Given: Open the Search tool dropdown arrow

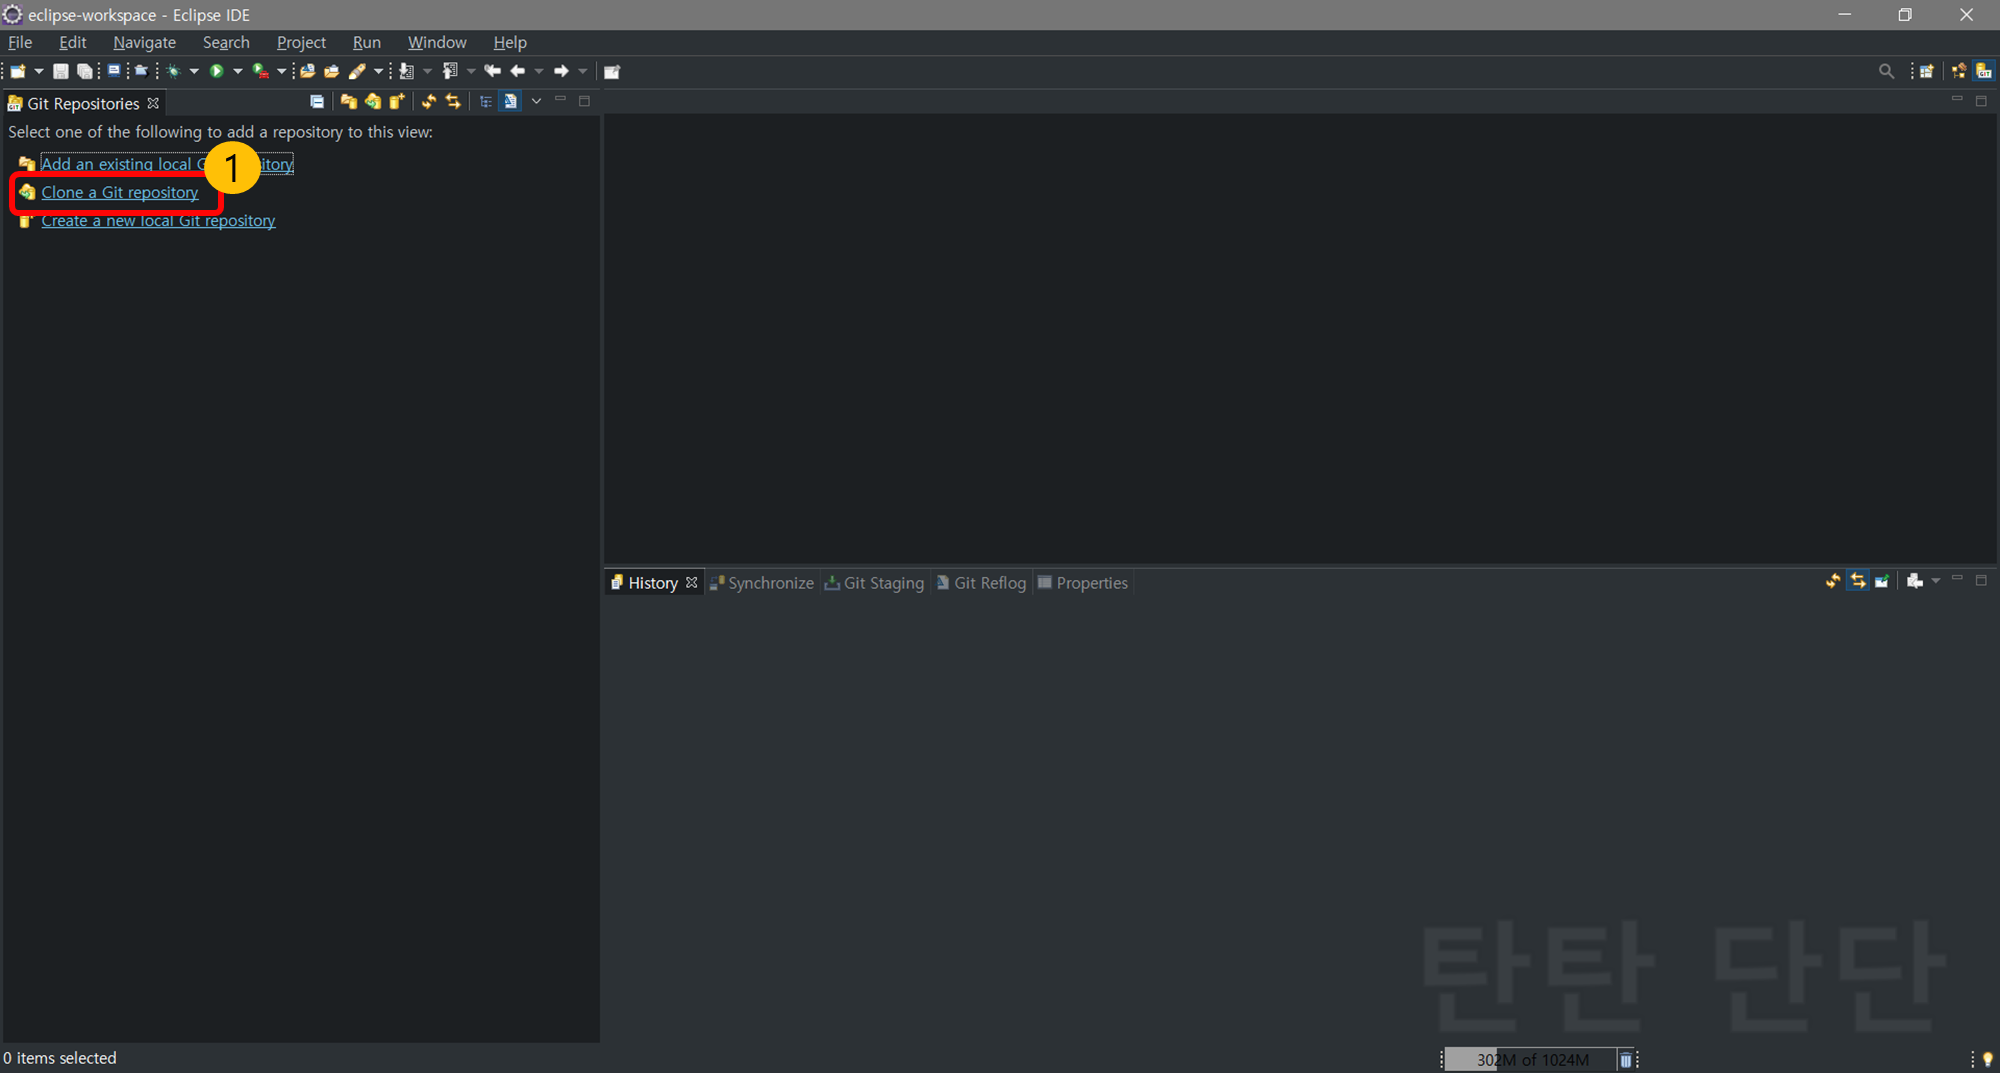Looking at the screenshot, I should (378, 71).
